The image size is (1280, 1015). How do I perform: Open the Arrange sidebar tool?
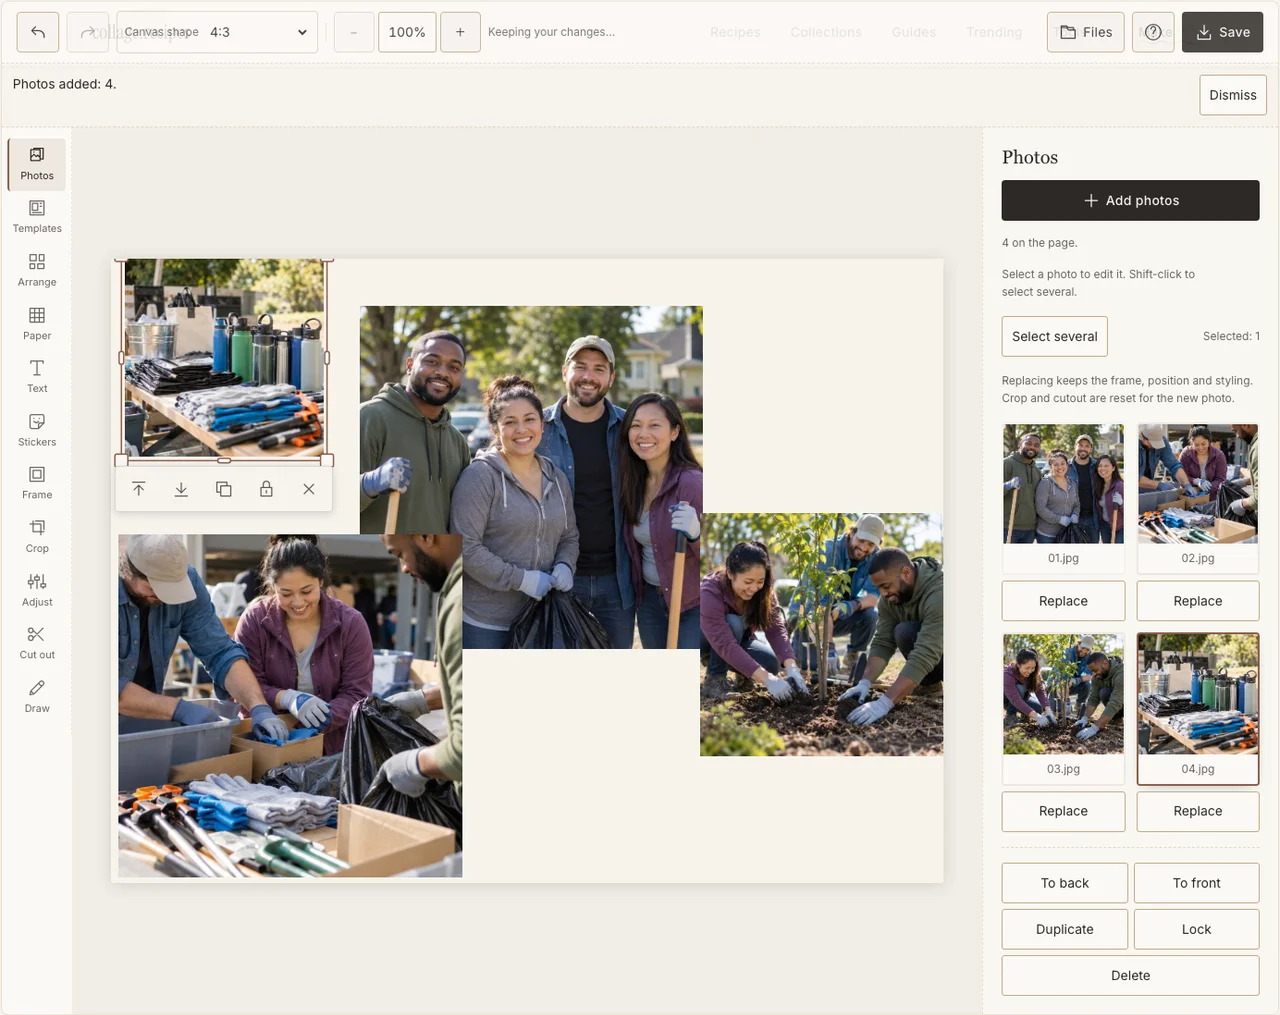pos(37,270)
